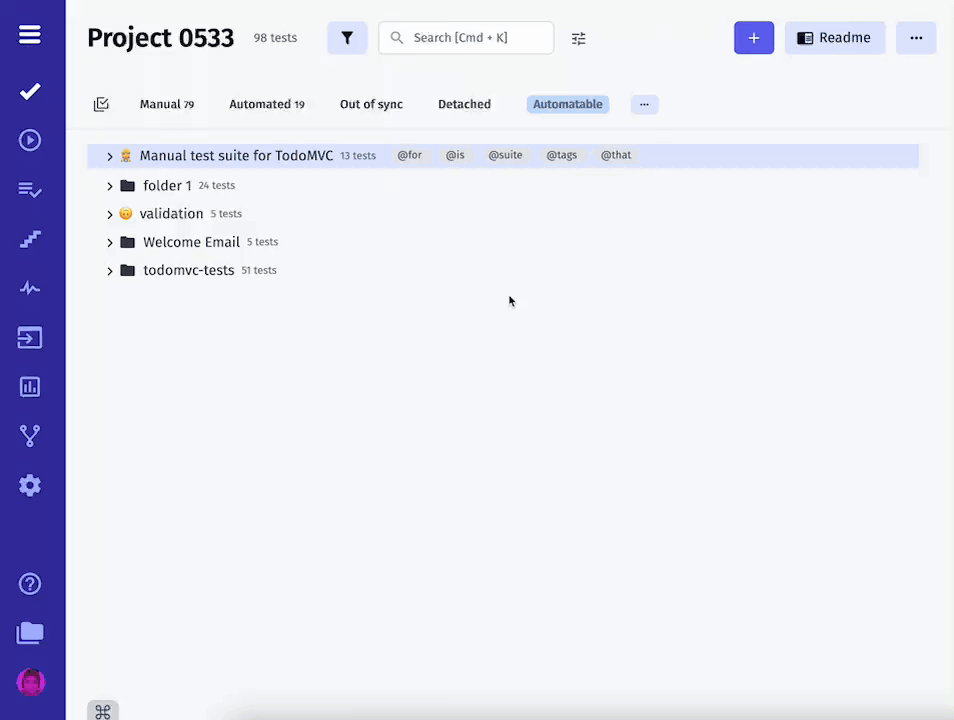This screenshot has width=954, height=720.
Task: Click the @for tag
Action: click(x=409, y=155)
